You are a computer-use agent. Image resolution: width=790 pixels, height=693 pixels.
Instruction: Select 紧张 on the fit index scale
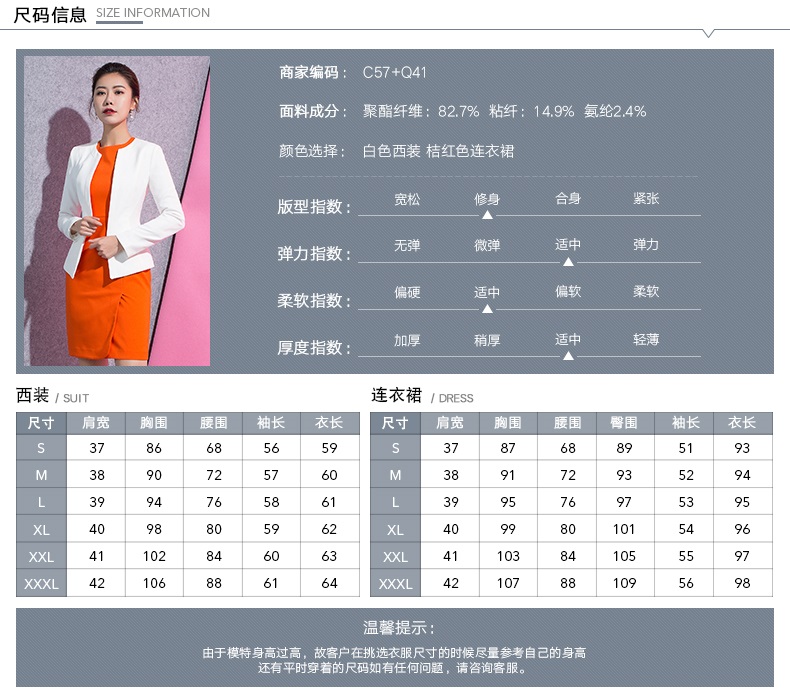(646, 199)
